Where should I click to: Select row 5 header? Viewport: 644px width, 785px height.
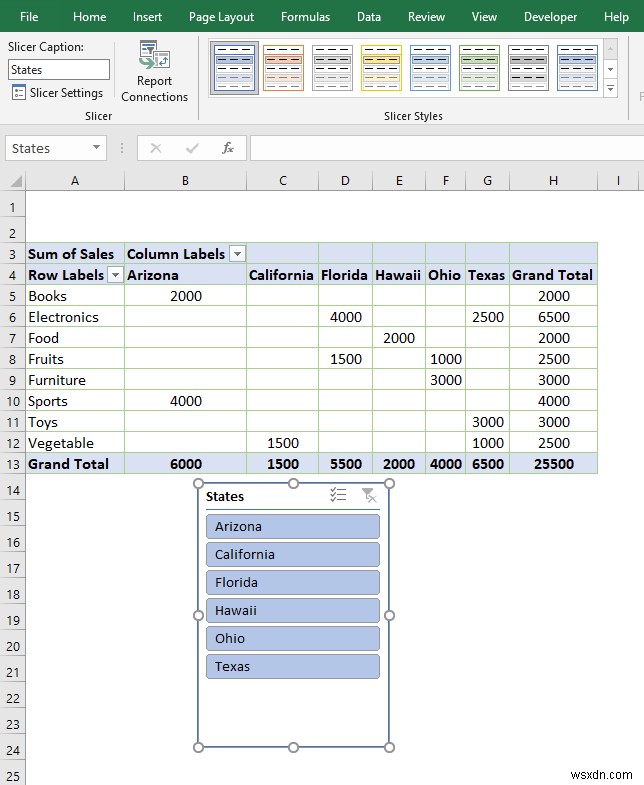(13, 296)
